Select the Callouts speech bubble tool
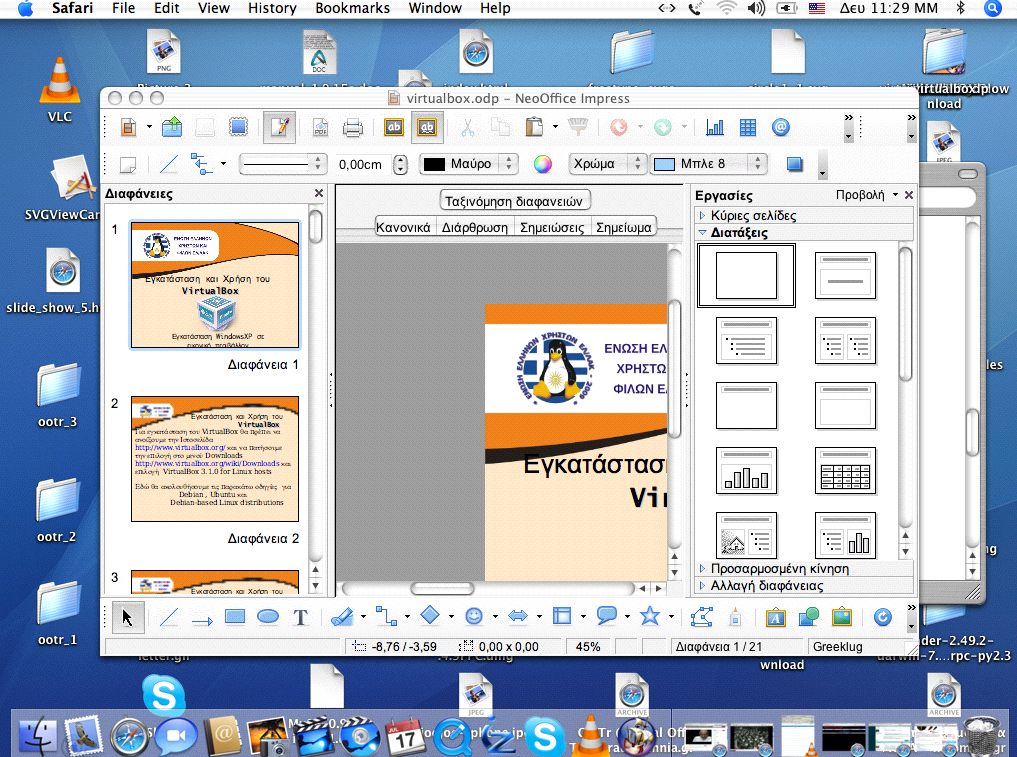The image size is (1017, 757). (x=606, y=616)
